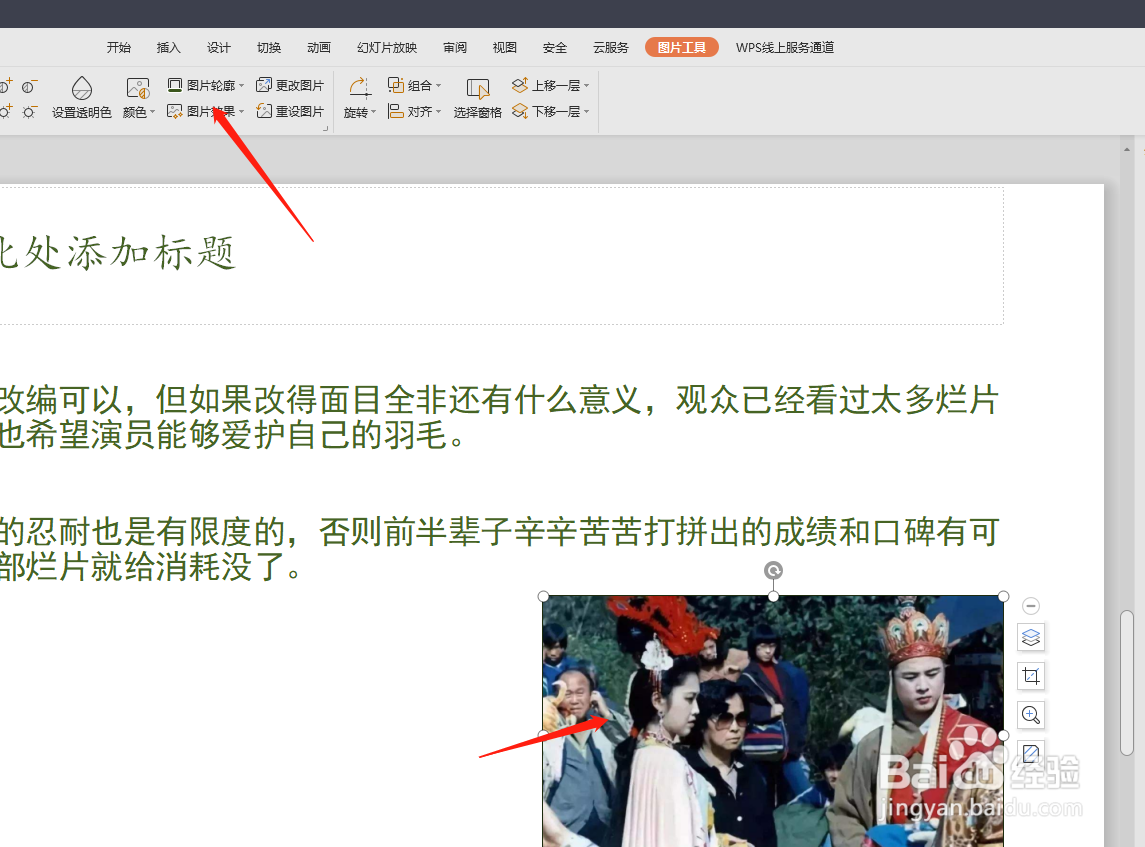Image resolution: width=1145 pixels, height=847 pixels.
Task: Click the 下移一层 send backward icon
Action: tap(520, 111)
